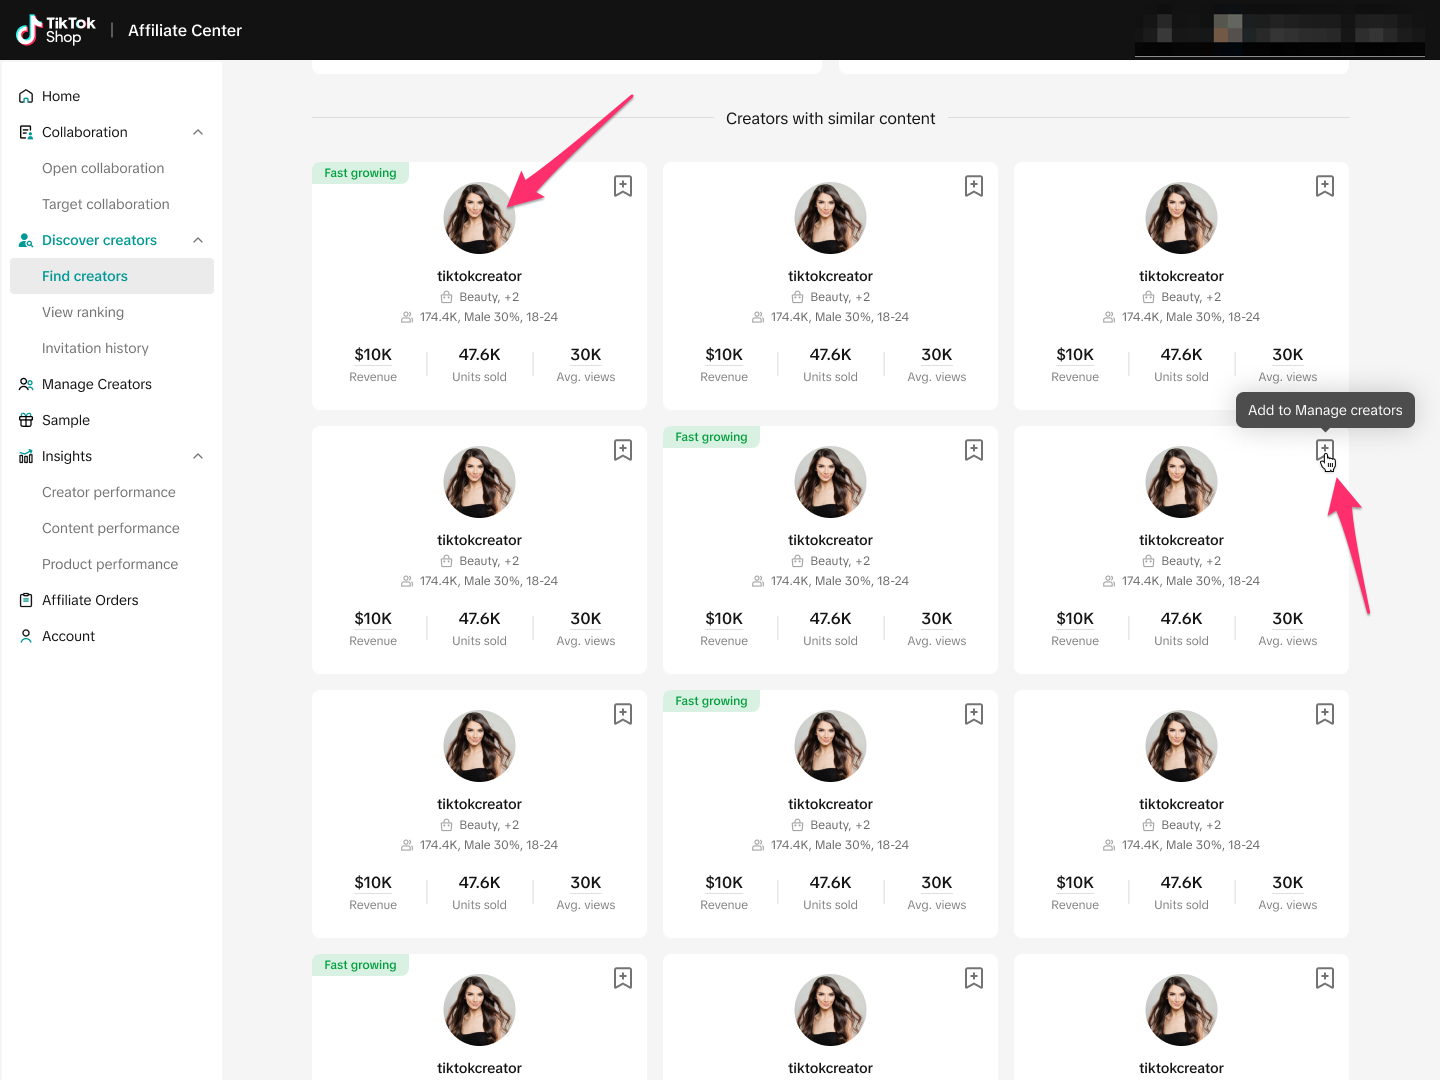Click the Affiliate Orders clipboard icon
The width and height of the screenshot is (1440, 1080).
coord(26,600)
